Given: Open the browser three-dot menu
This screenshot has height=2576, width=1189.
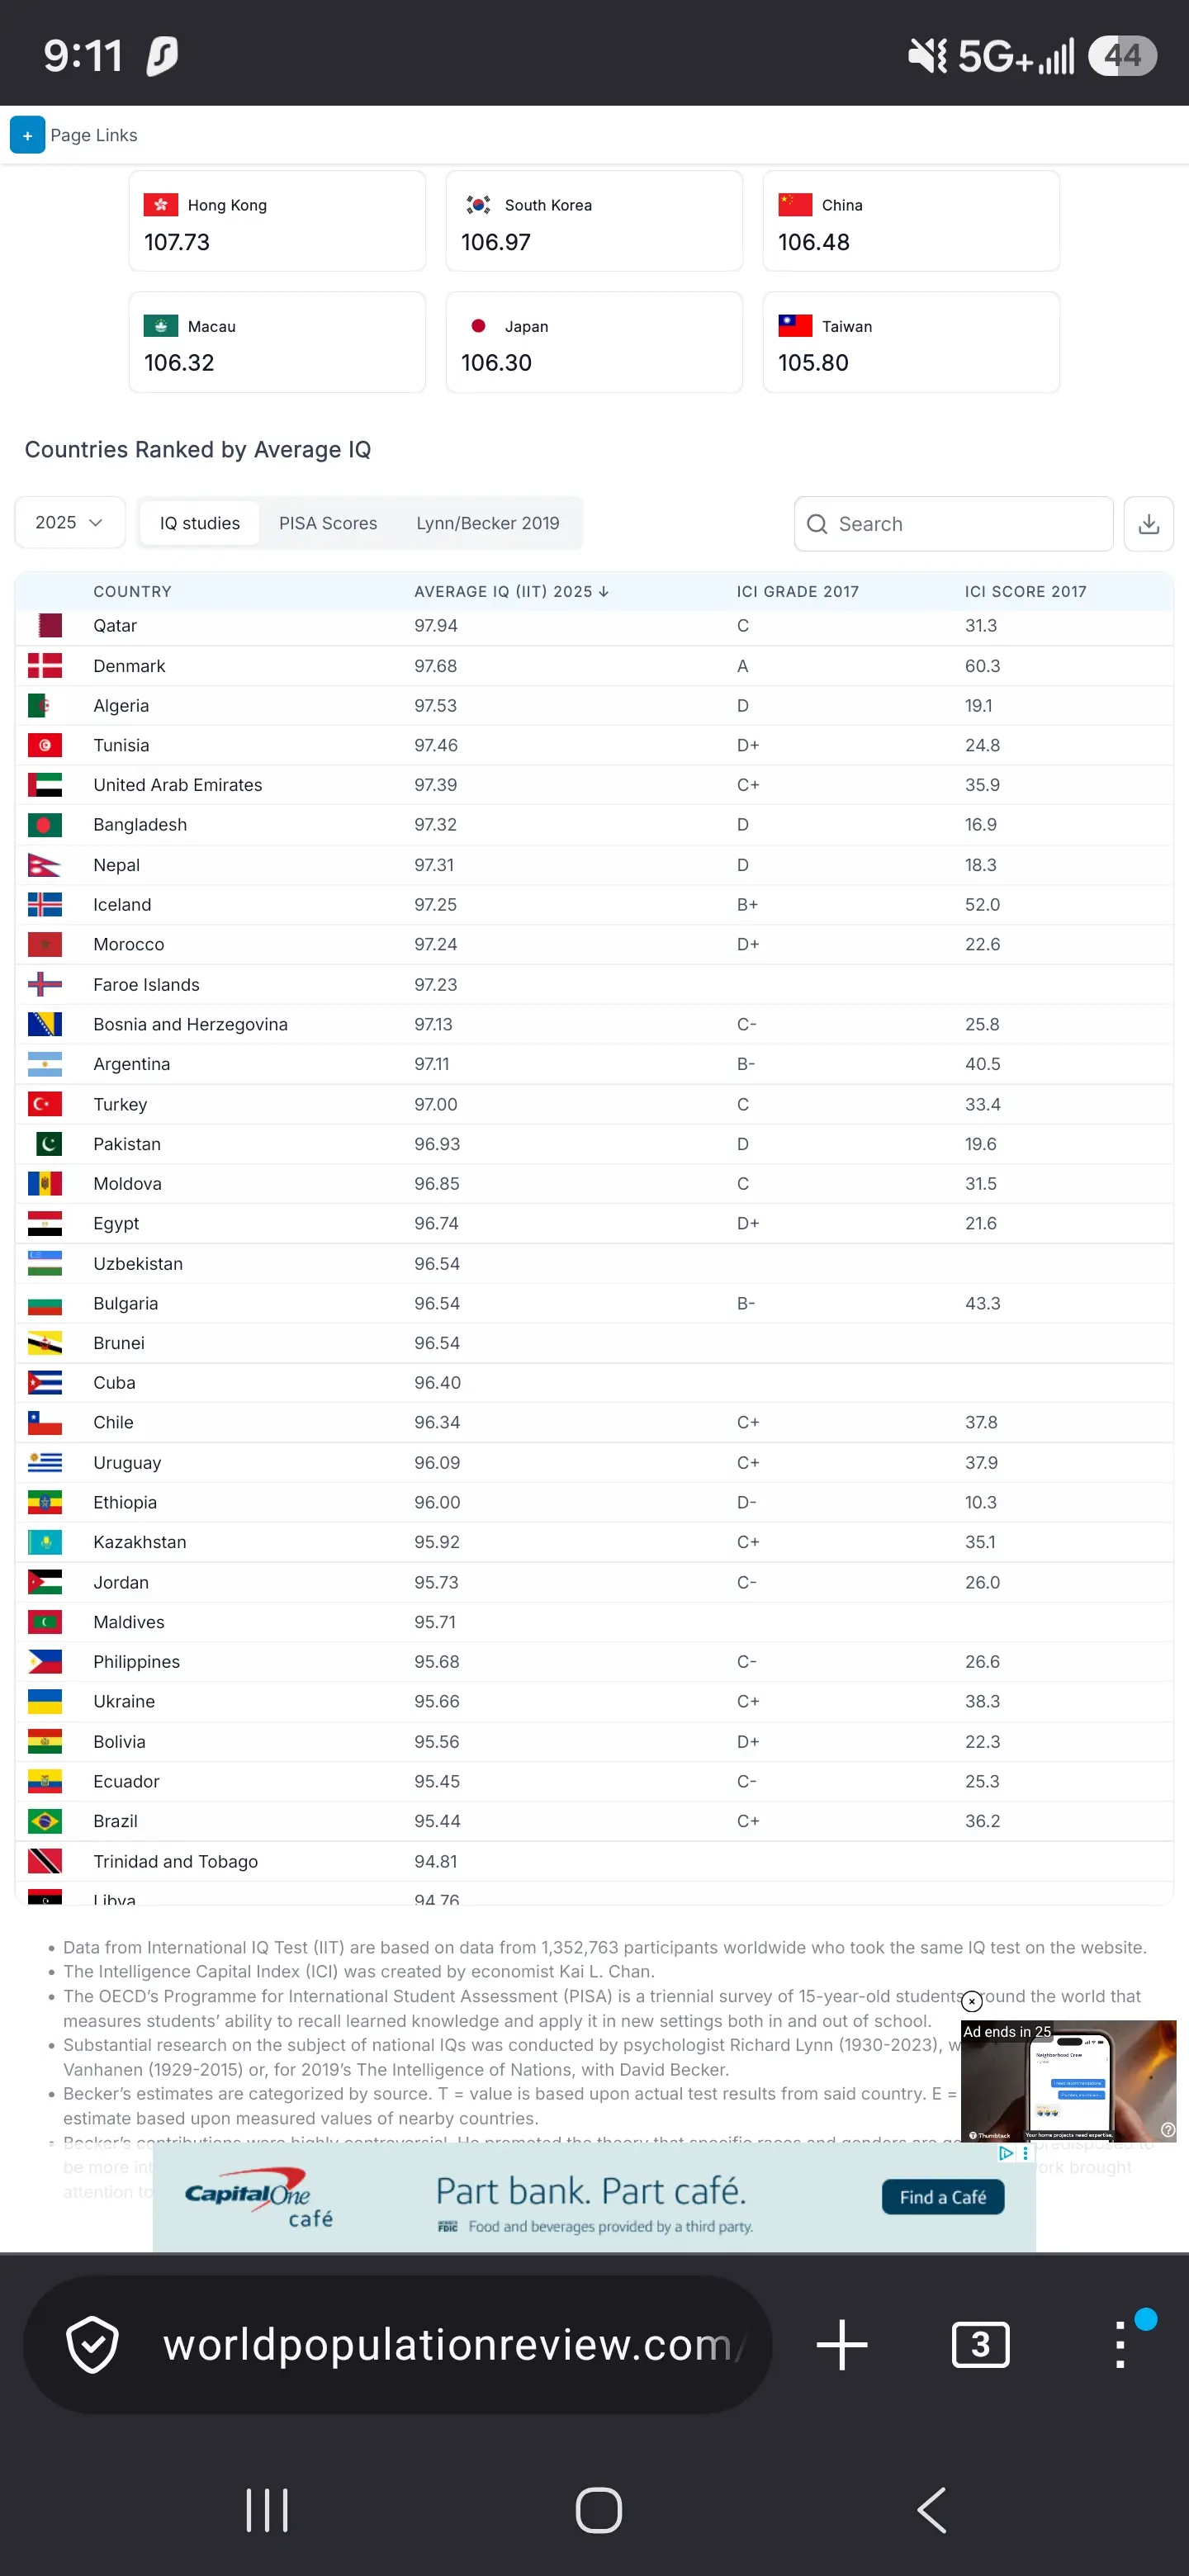Looking at the screenshot, I should pyautogui.click(x=1120, y=2344).
